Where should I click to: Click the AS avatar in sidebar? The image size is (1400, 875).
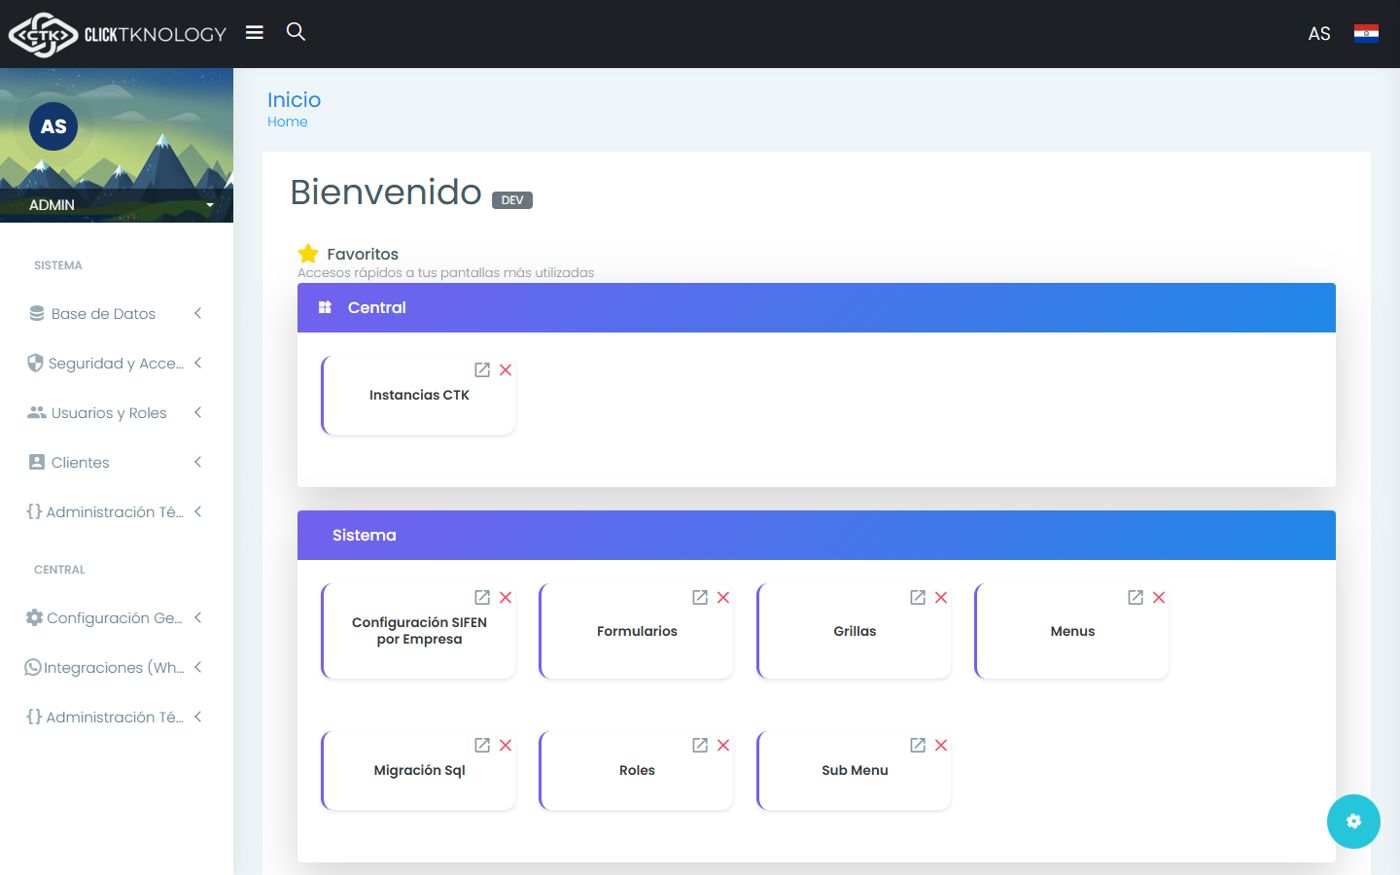click(54, 126)
